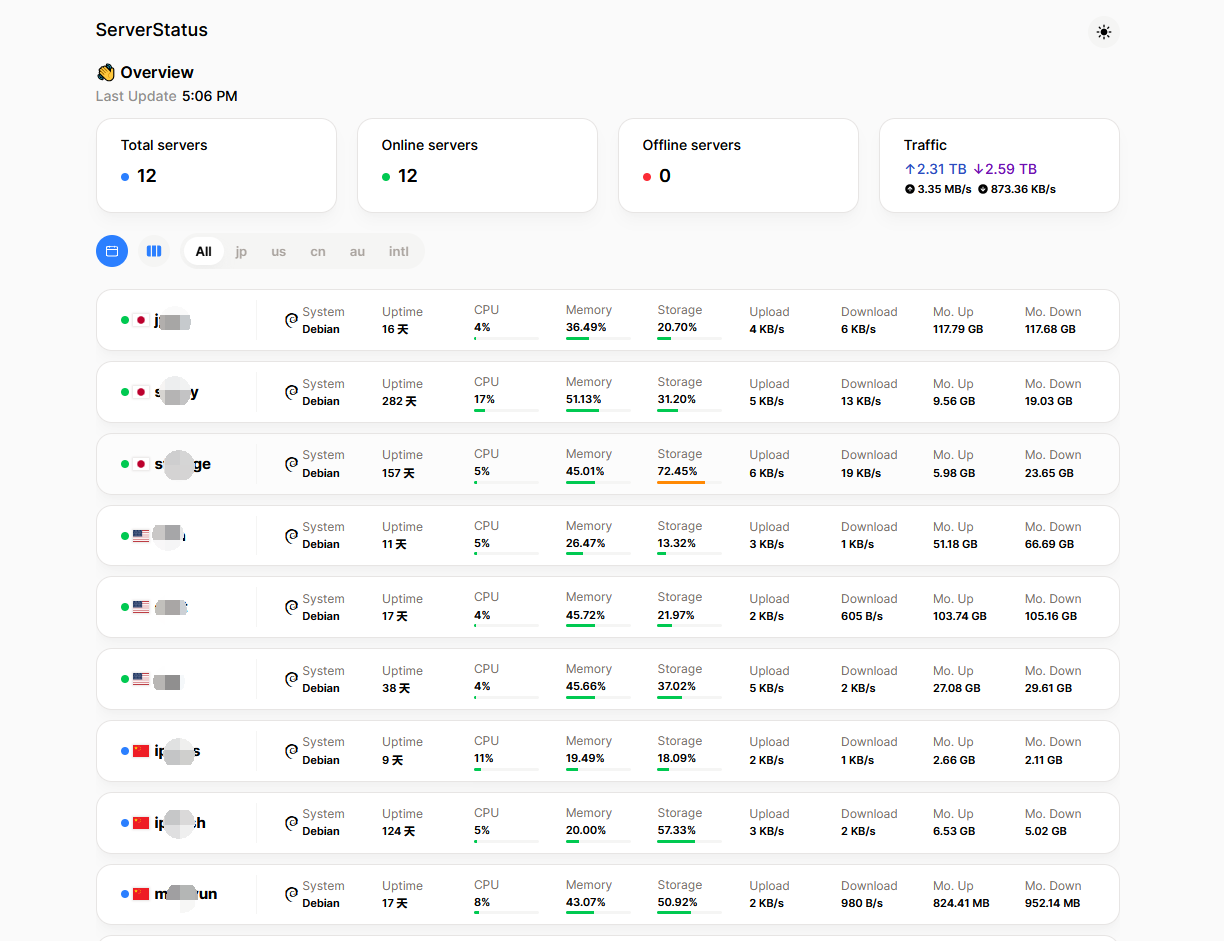1224x941 pixels.
Task: Click the Storage value 37.02%
Action: pyautogui.click(x=677, y=687)
